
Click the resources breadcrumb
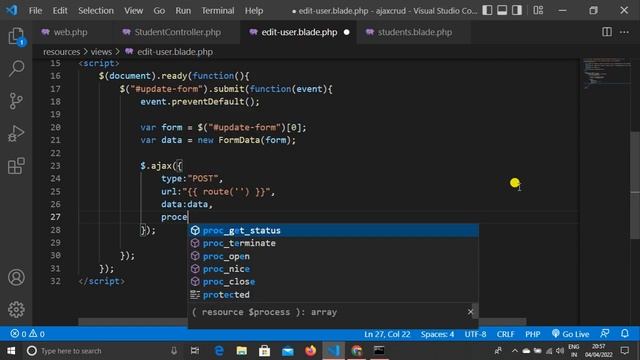pos(62,52)
